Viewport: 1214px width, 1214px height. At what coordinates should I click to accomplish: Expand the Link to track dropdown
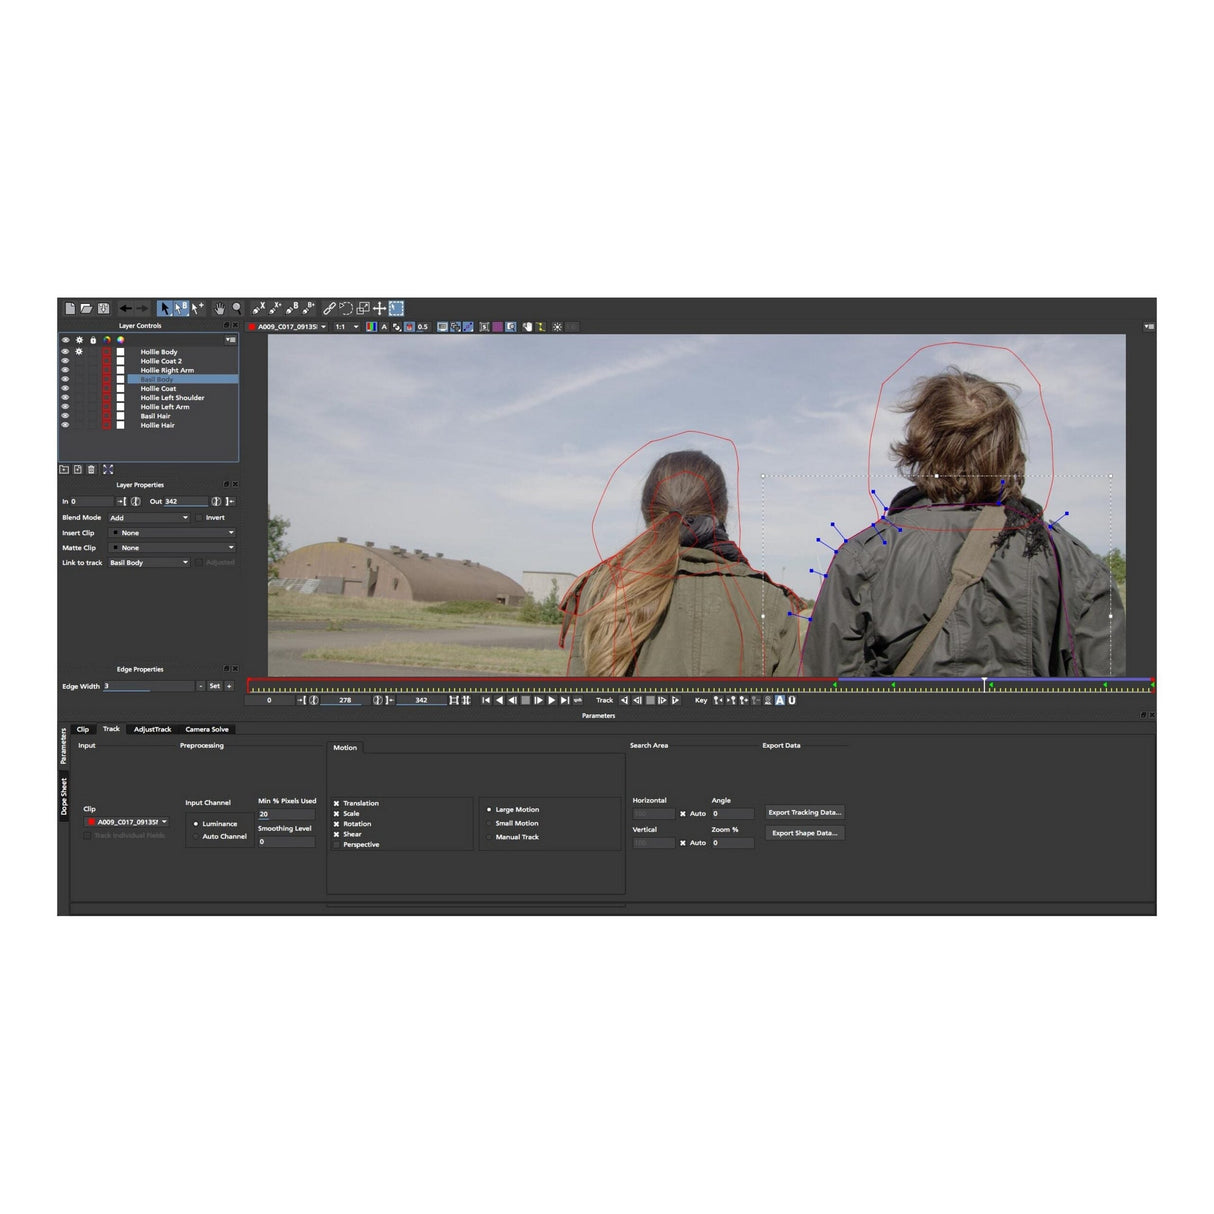pyautogui.click(x=149, y=563)
